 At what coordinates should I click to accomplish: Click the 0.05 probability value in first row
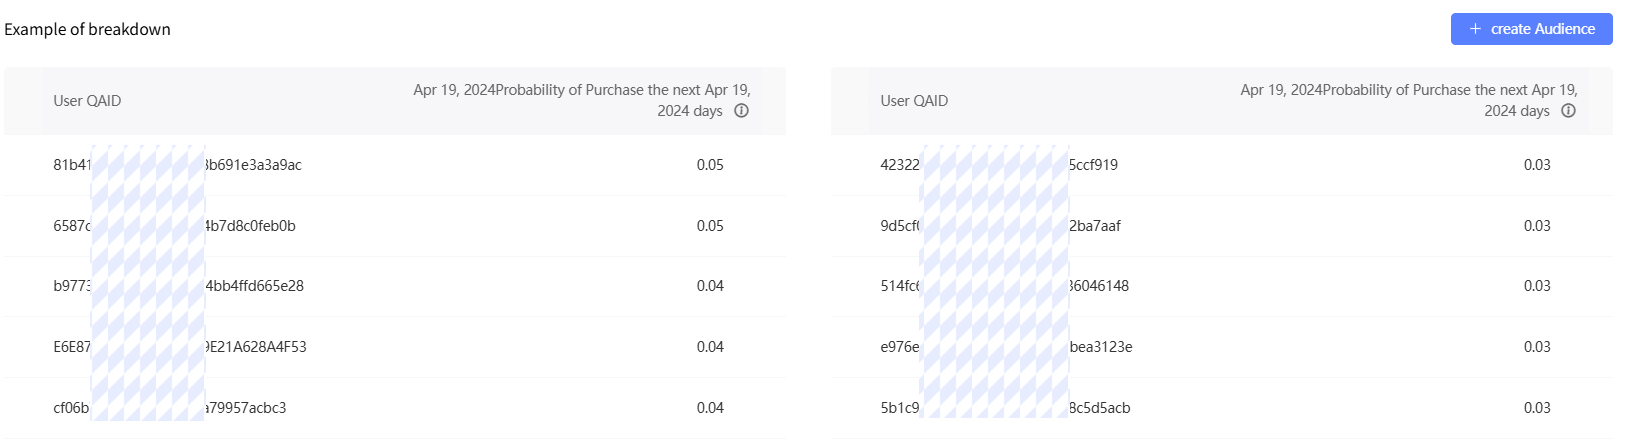[x=710, y=165]
